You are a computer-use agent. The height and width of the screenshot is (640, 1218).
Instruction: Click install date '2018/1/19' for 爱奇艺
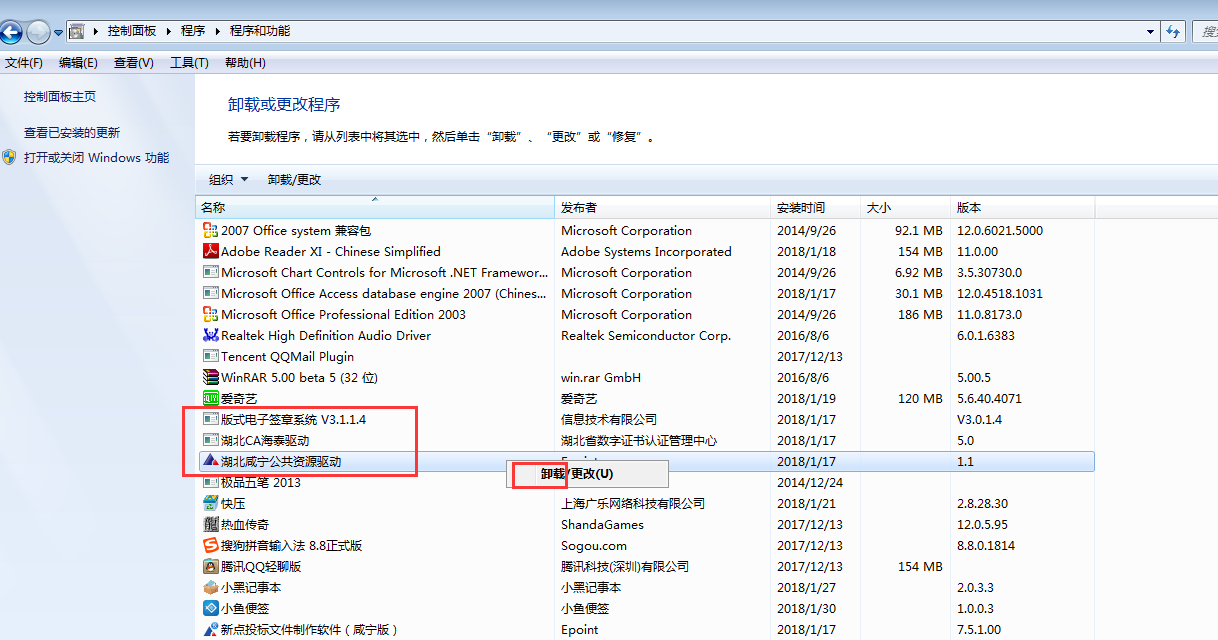[805, 399]
